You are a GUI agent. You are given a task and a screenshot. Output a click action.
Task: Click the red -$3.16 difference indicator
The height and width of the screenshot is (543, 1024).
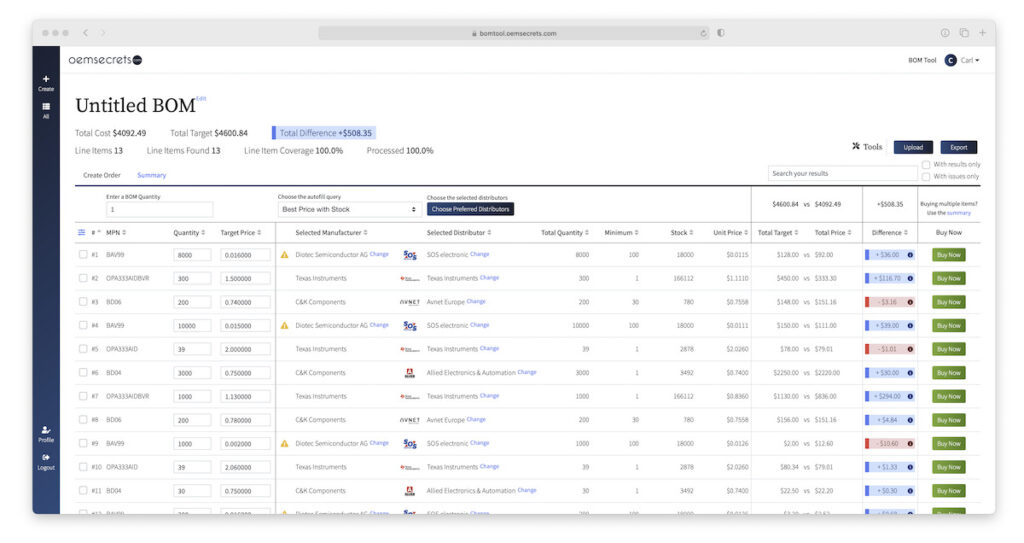(x=890, y=302)
